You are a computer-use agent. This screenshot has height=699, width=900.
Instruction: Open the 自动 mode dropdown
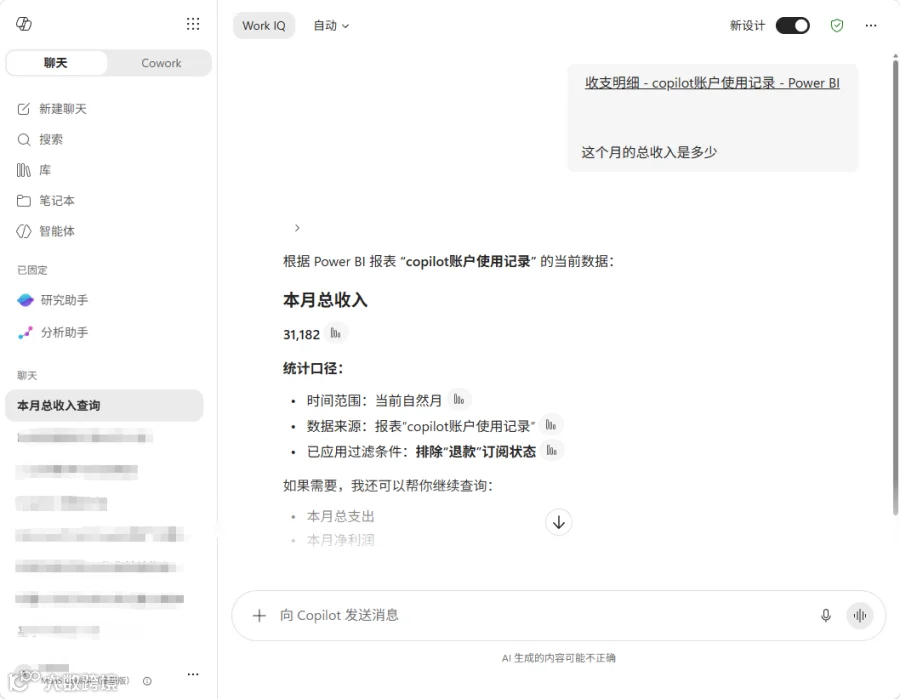(331, 25)
